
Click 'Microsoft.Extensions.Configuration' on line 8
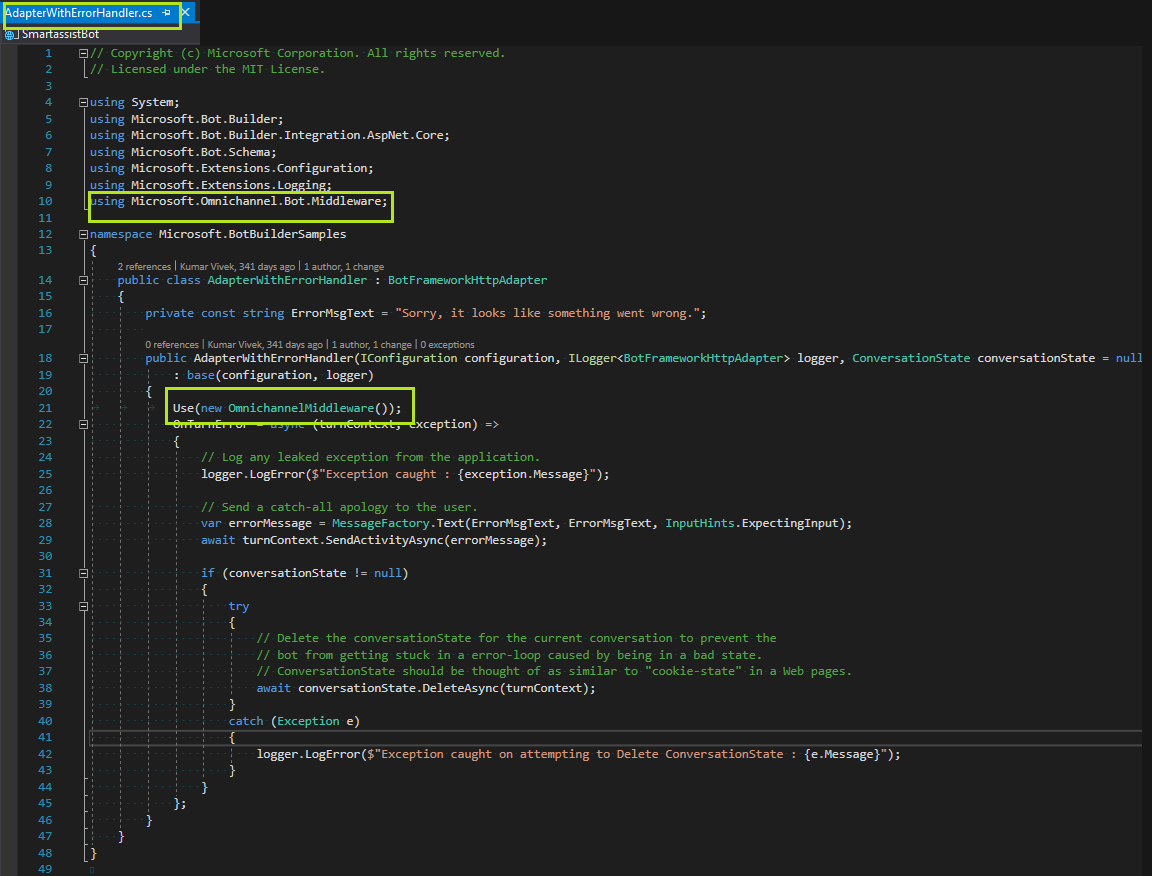[249, 168]
